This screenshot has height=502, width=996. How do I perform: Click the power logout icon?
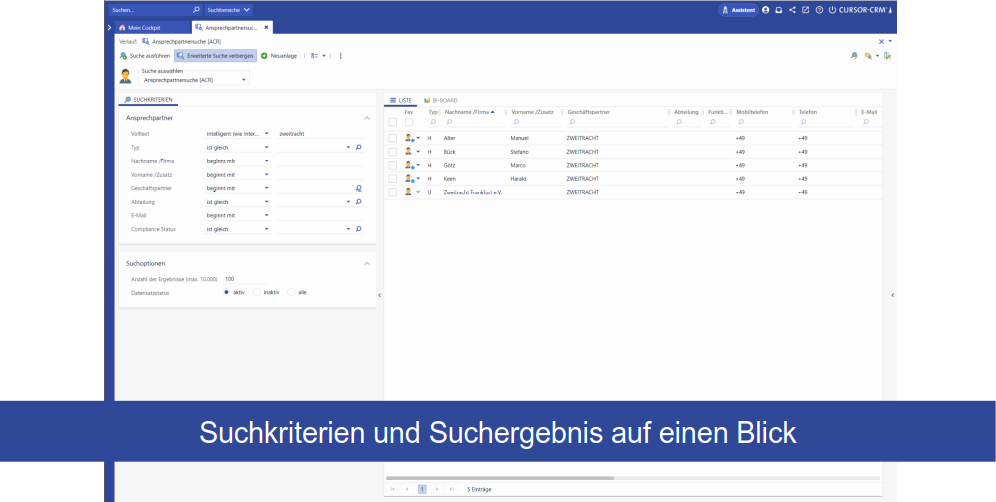pos(832,9)
